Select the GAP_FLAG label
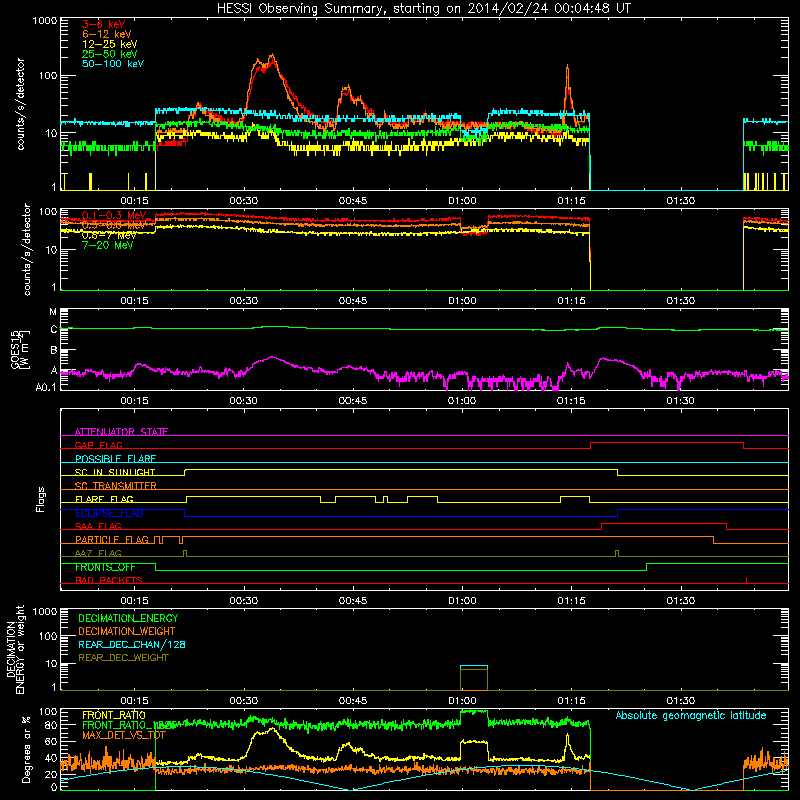The height and width of the screenshot is (800, 800). coord(98,445)
